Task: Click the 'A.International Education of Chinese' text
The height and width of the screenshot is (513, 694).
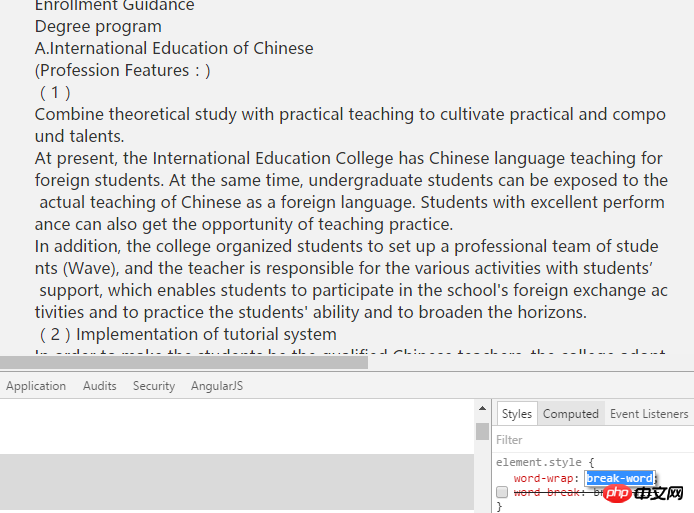Action: click(x=174, y=48)
